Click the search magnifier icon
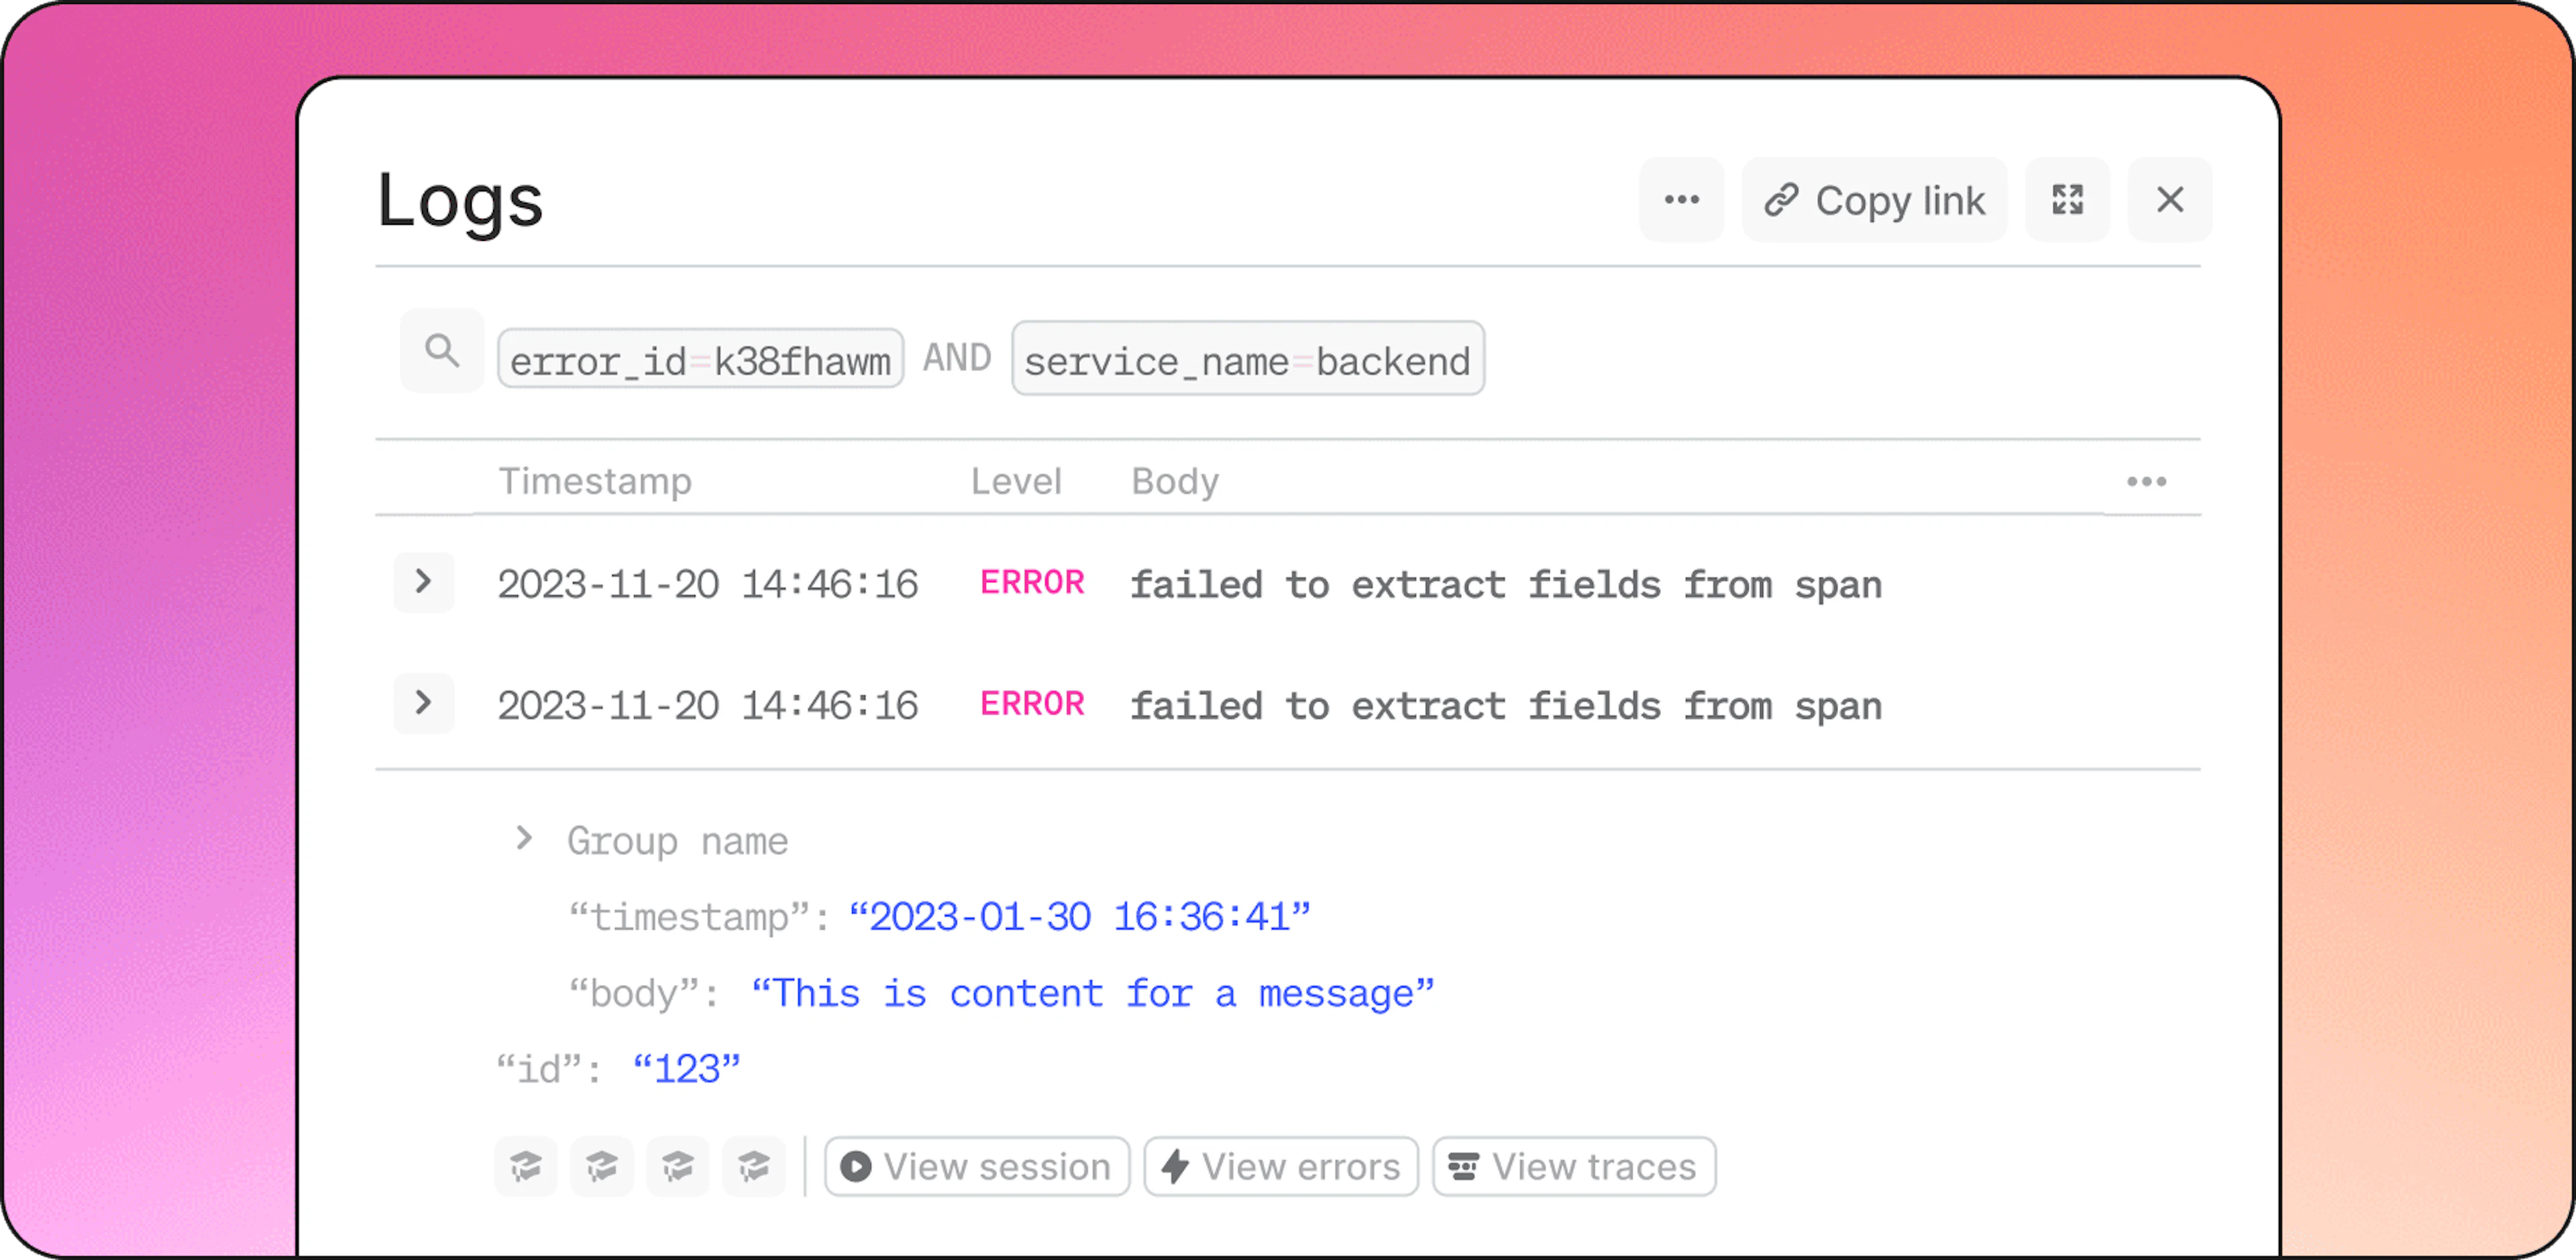The height and width of the screenshot is (1260, 2576). [x=442, y=351]
